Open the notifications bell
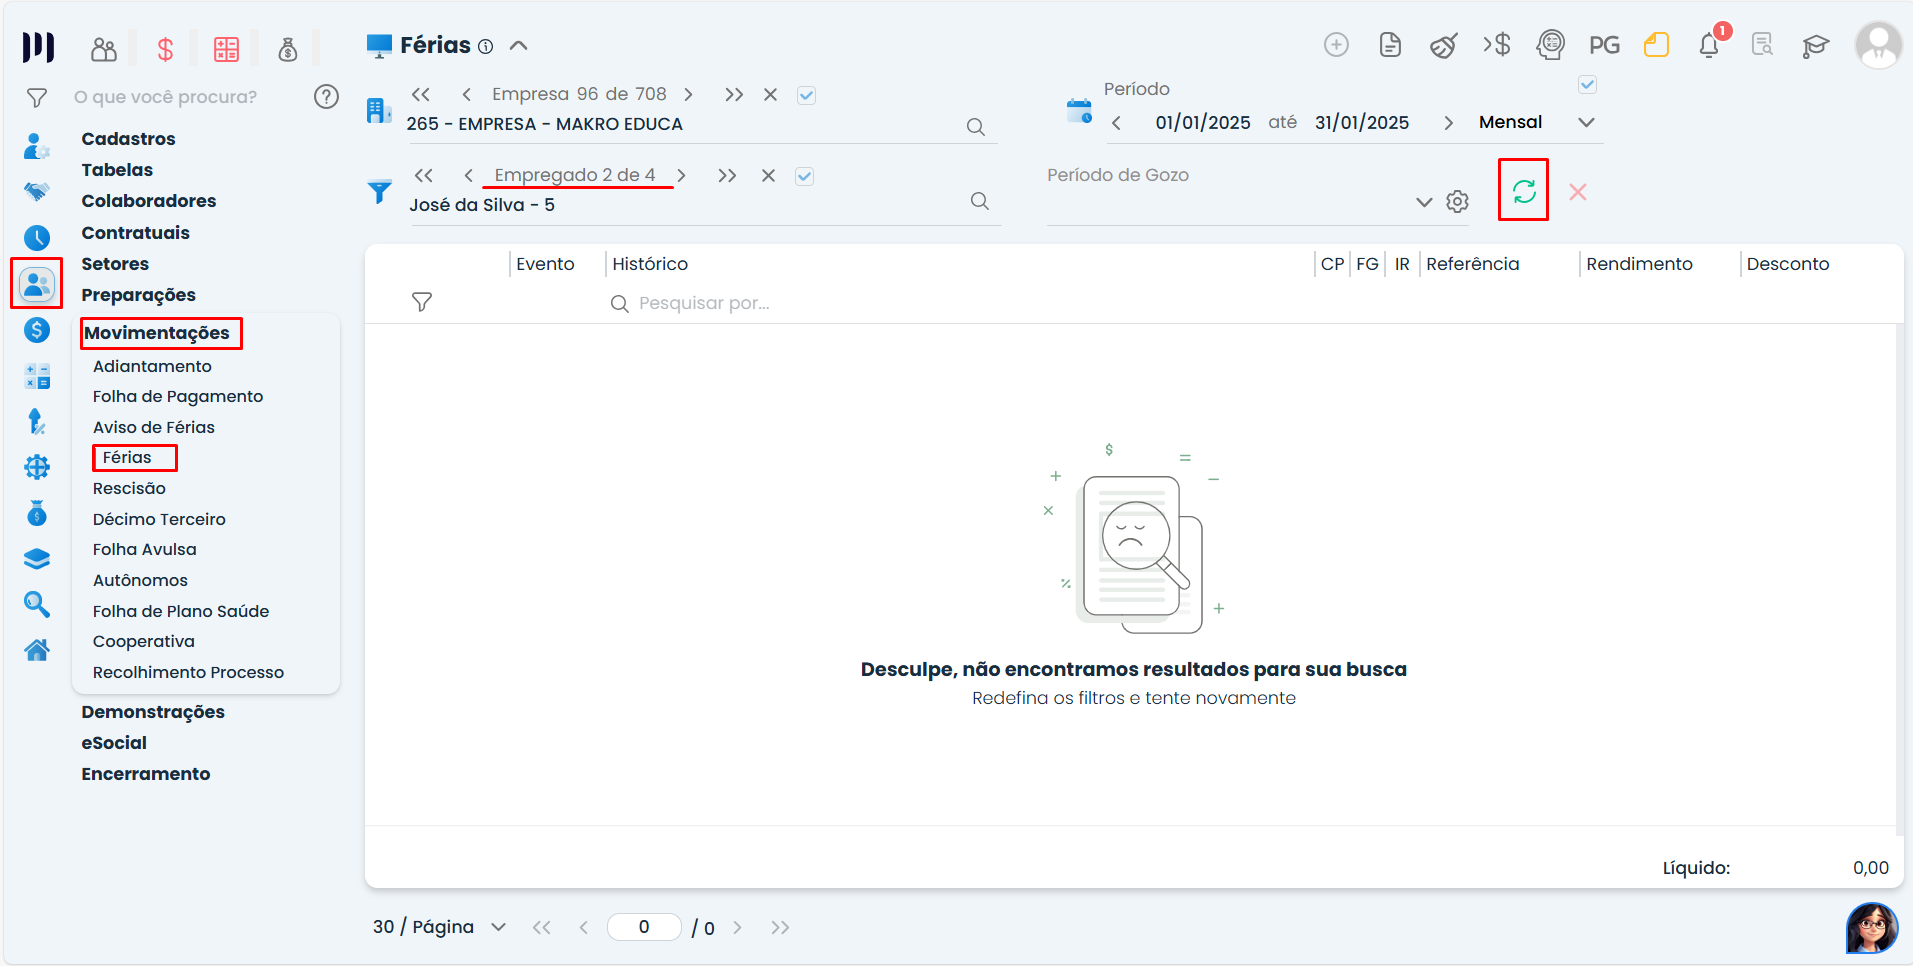 click(1709, 46)
